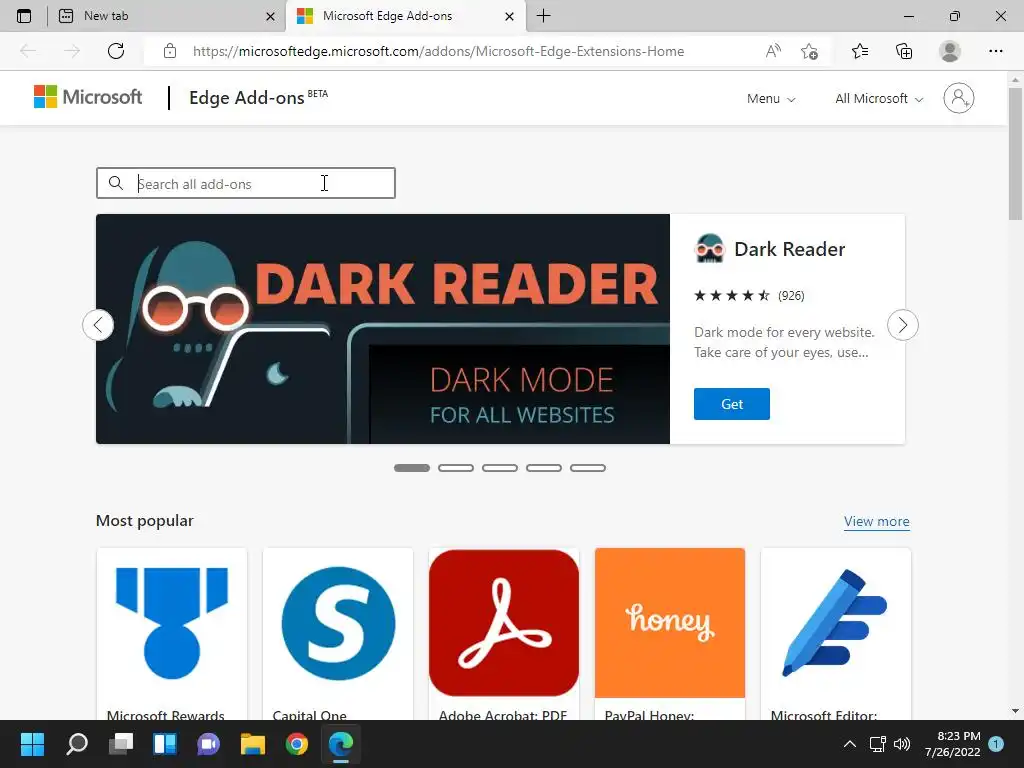Open the PayPal Honey add-on card
Viewport: 1024px width, 768px height.
coord(669,634)
